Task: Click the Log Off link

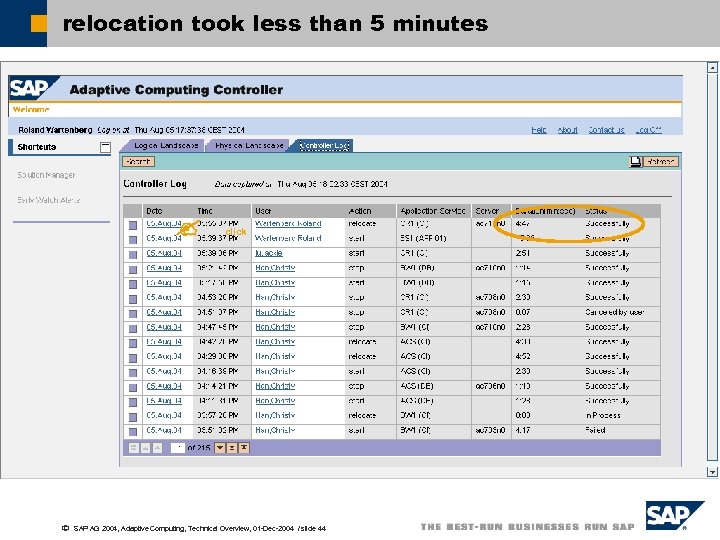Action: pyautogui.click(x=648, y=130)
